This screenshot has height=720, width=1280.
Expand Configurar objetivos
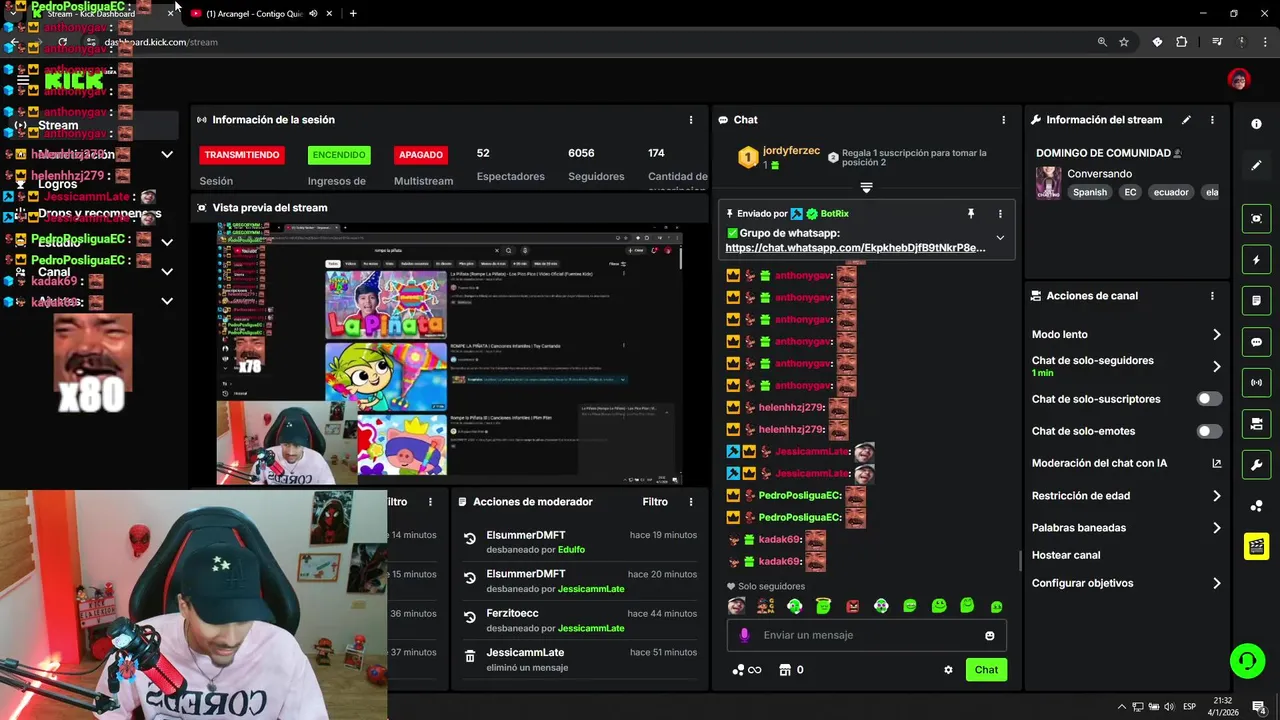click(x=1217, y=583)
